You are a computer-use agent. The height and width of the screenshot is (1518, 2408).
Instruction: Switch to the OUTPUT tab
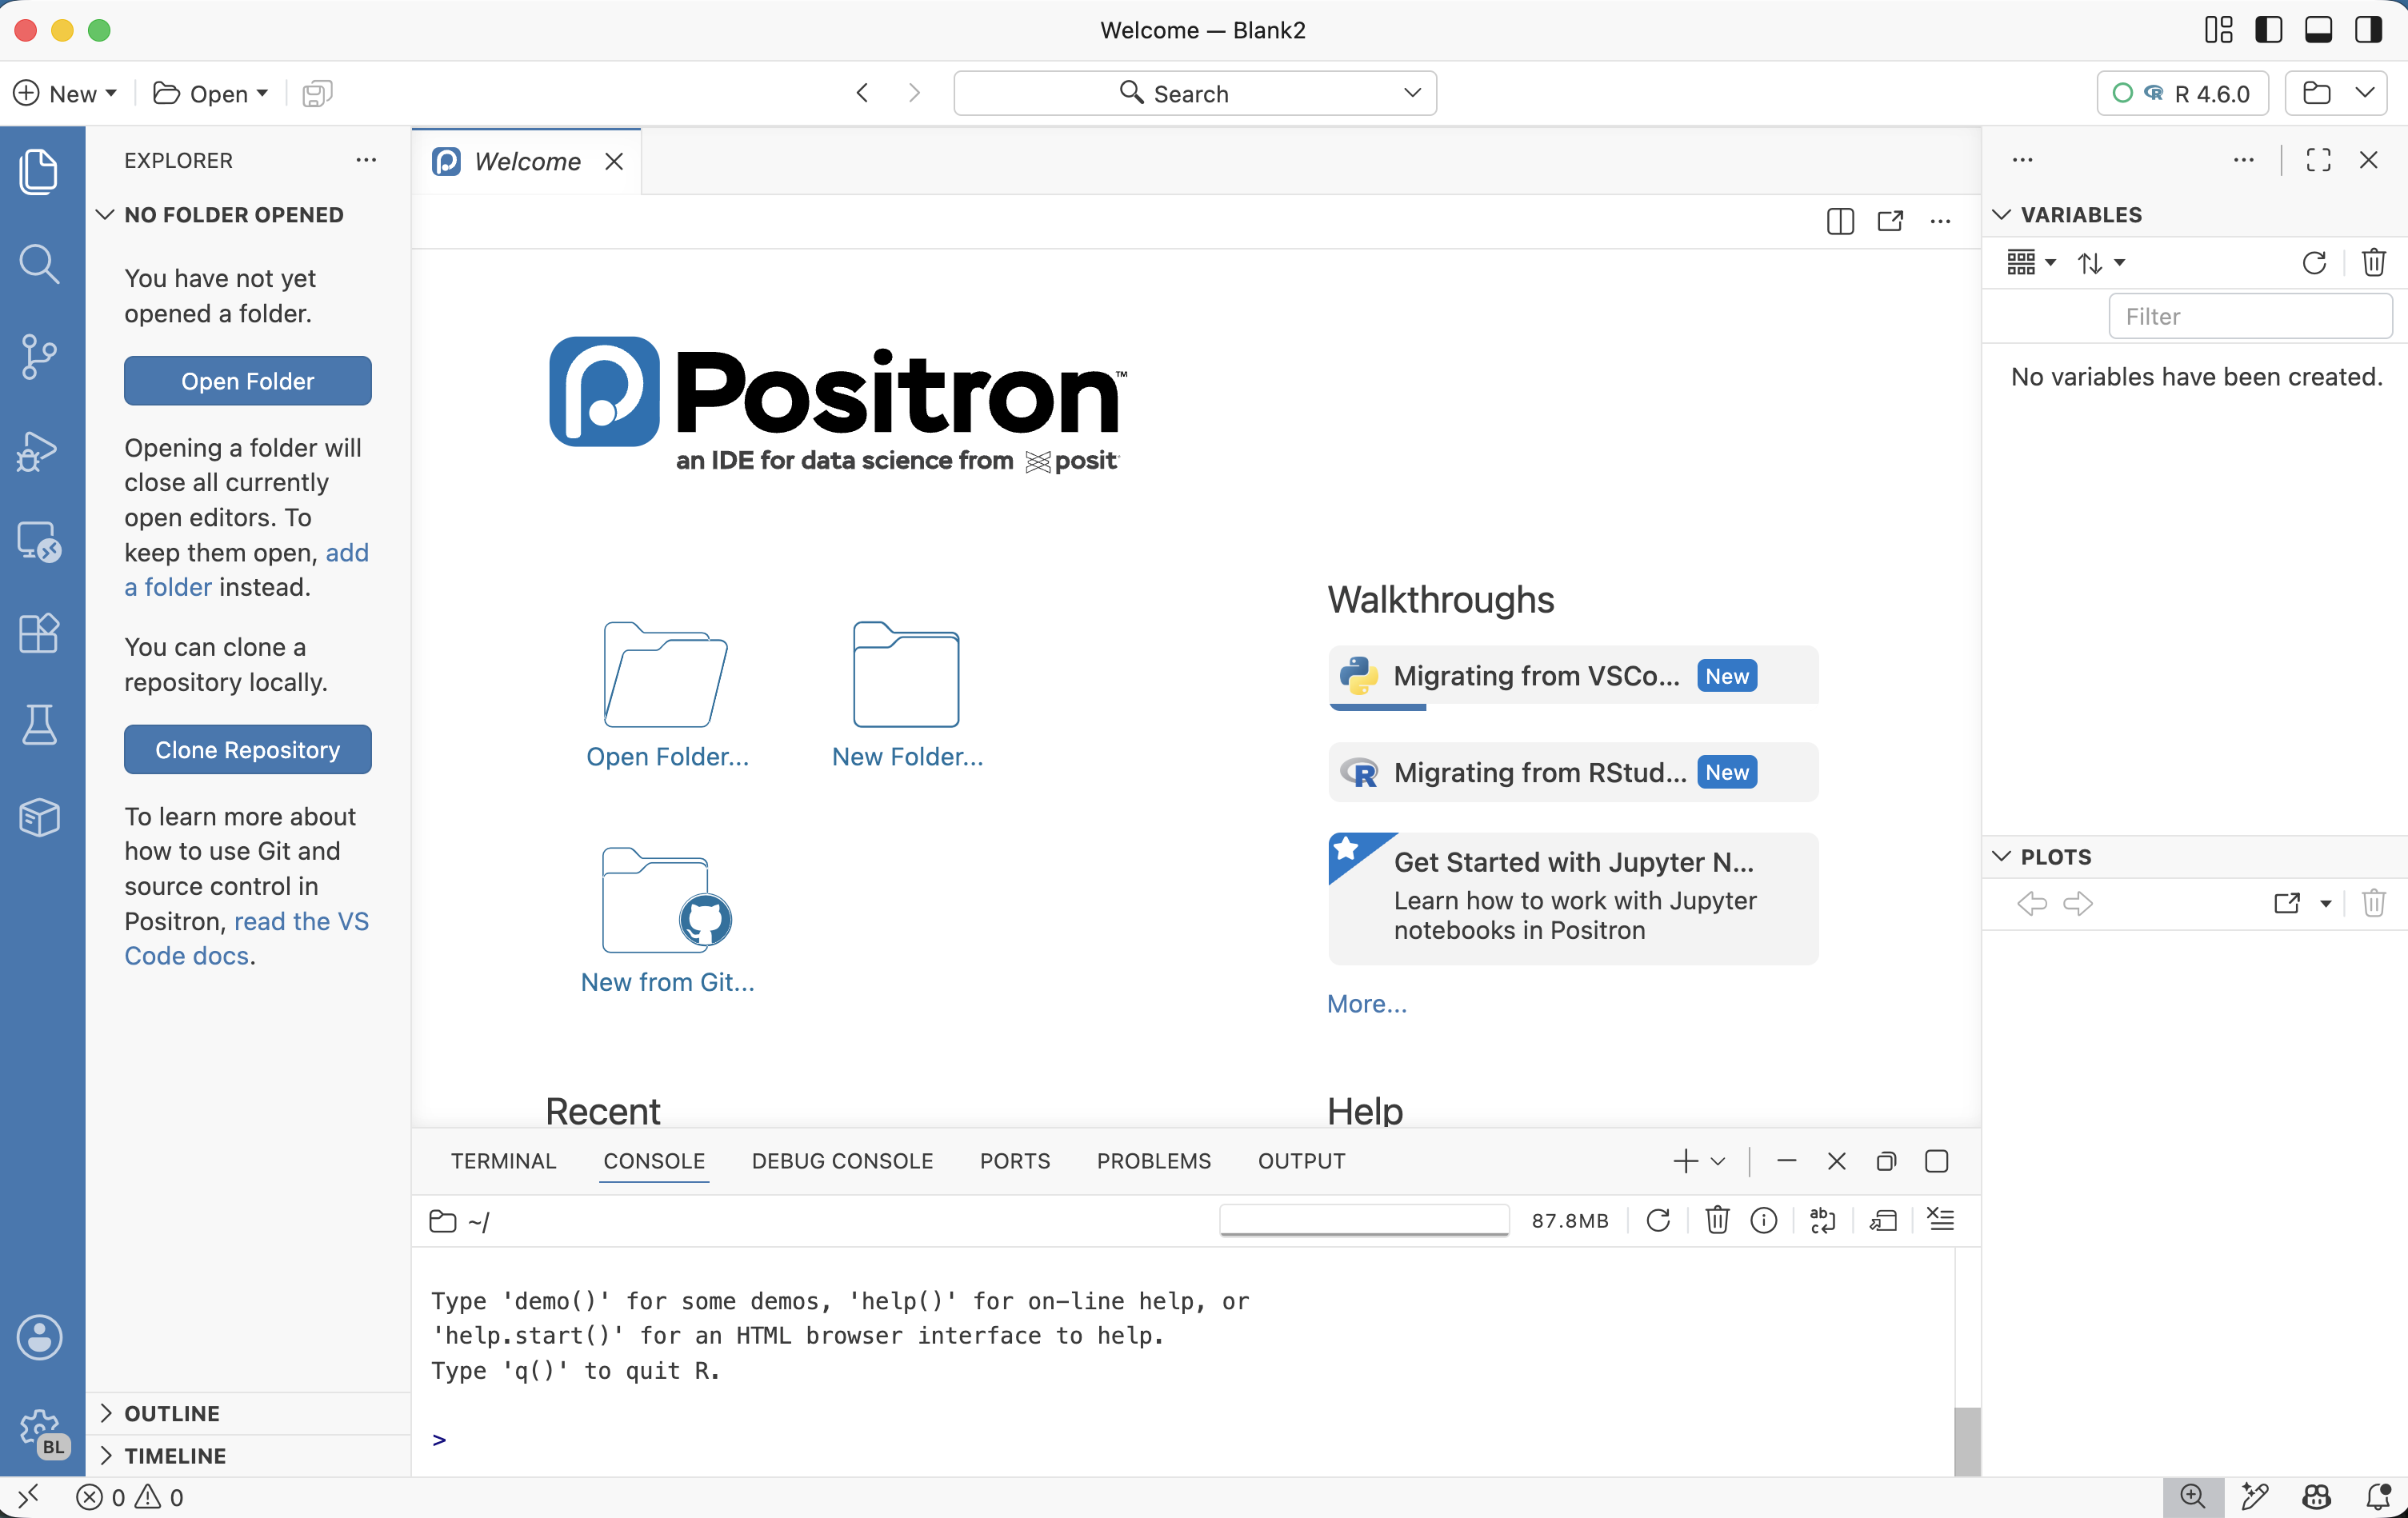[1301, 1160]
